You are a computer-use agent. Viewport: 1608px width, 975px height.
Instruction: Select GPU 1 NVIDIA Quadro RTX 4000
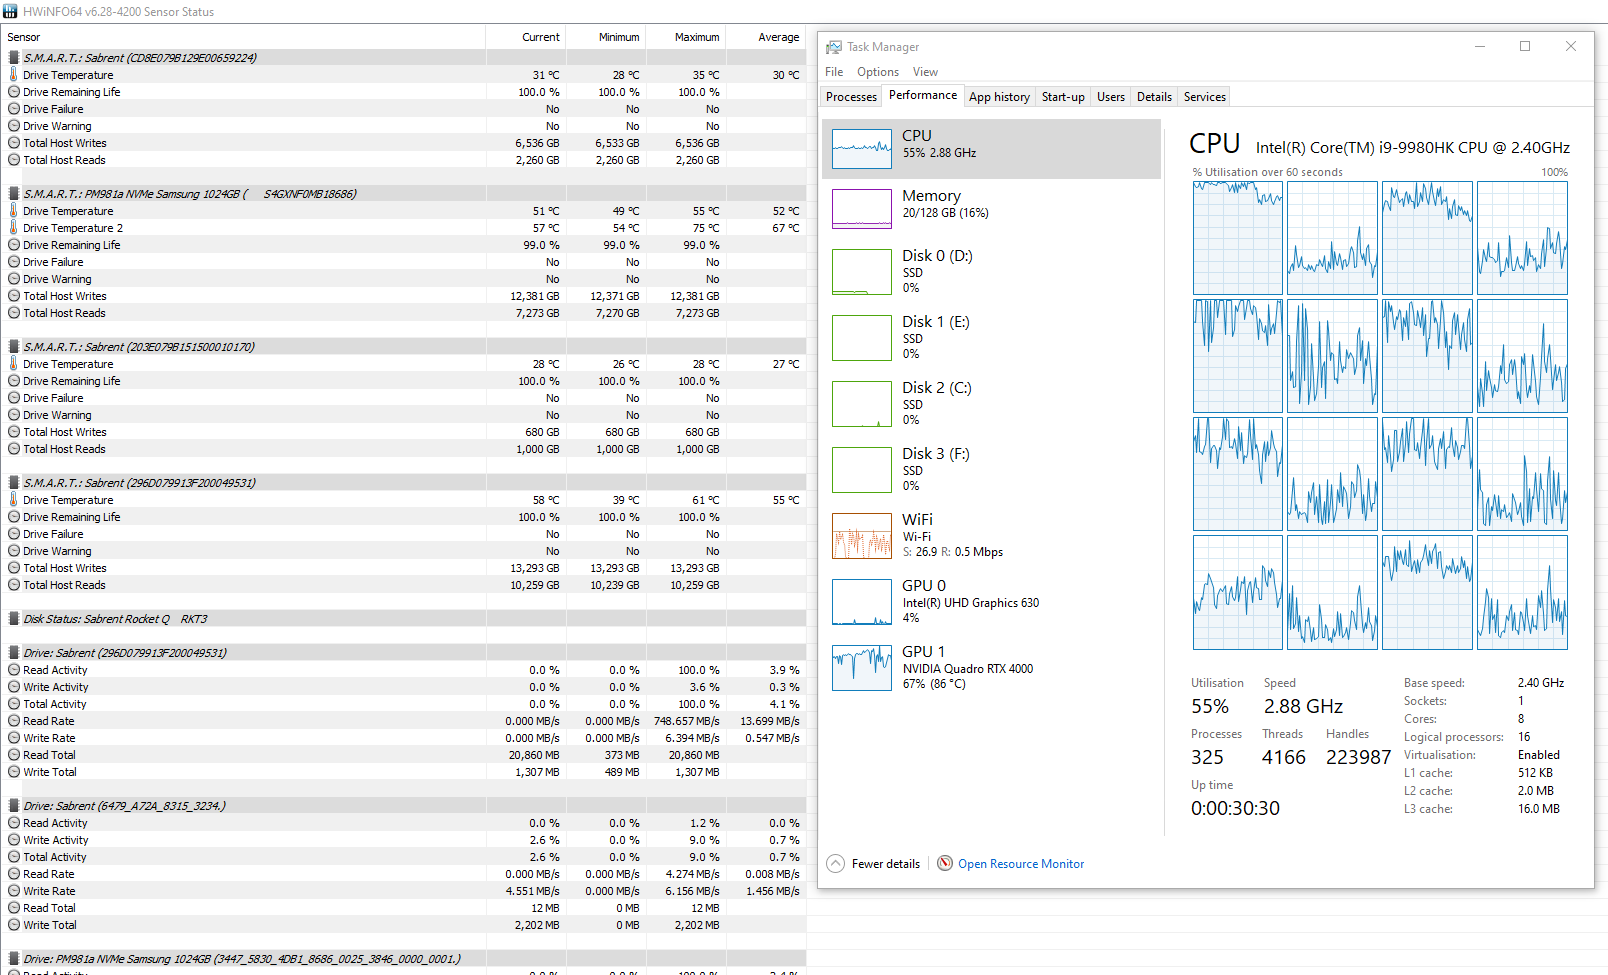click(x=991, y=668)
